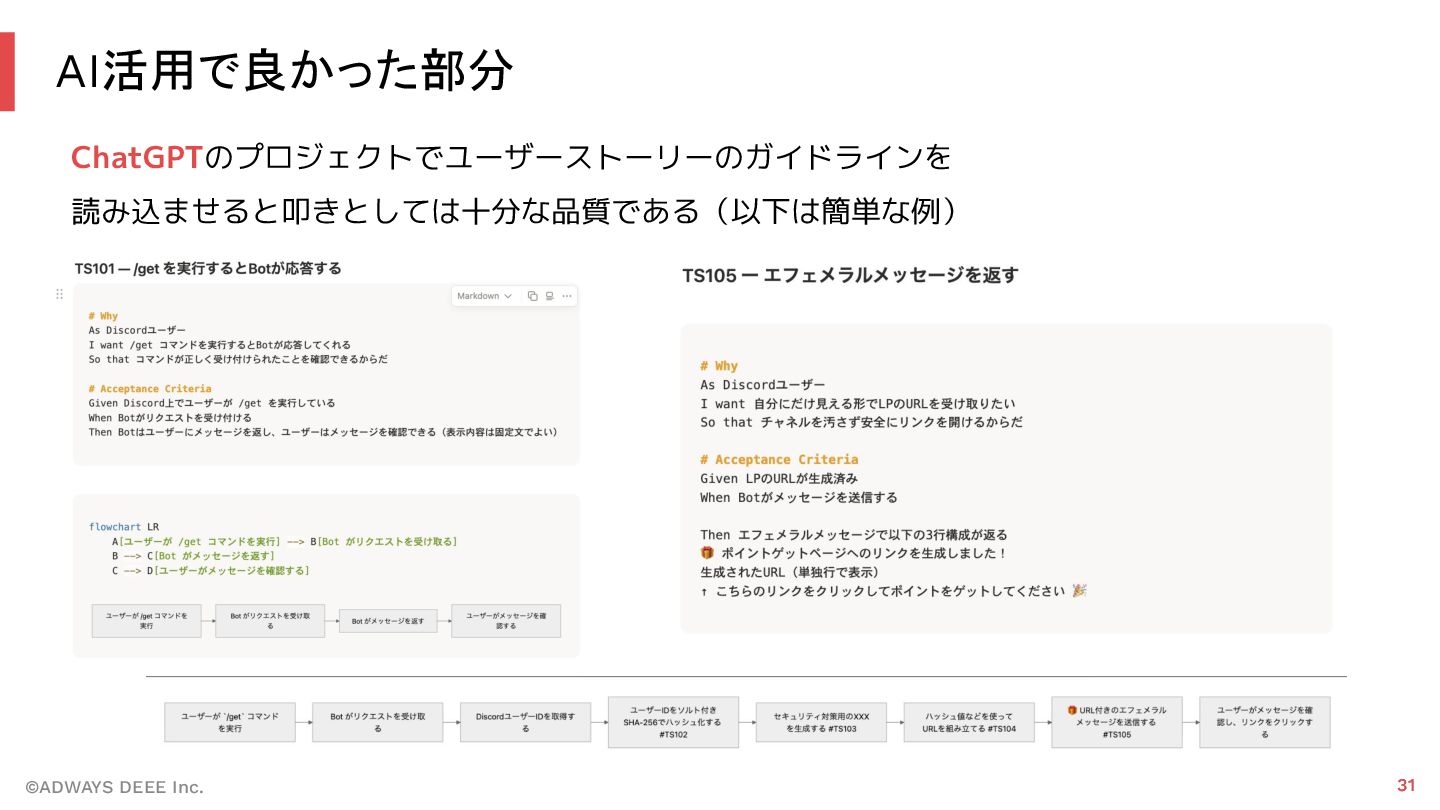Screen dimensions: 1440x810
Task: Click small diagram node 'Bot がメッセージを返す'
Action: 388,621
